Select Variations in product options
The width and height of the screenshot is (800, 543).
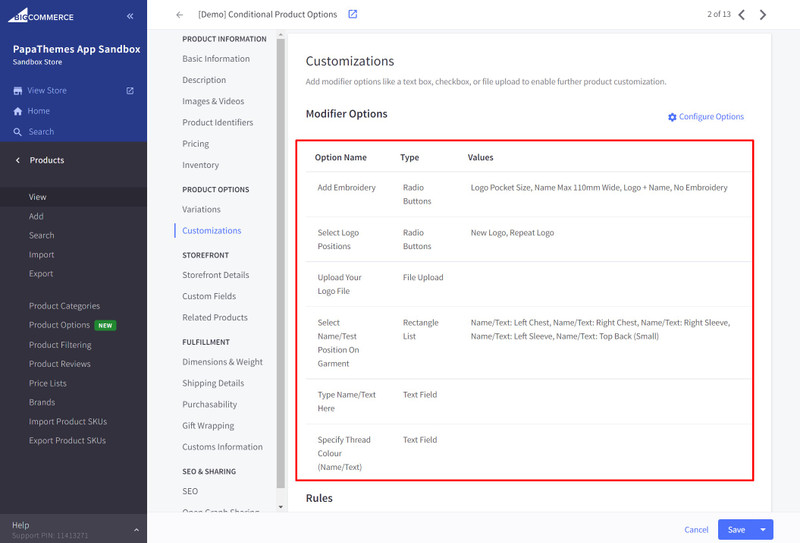pyautogui.click(x=201, y=209)
